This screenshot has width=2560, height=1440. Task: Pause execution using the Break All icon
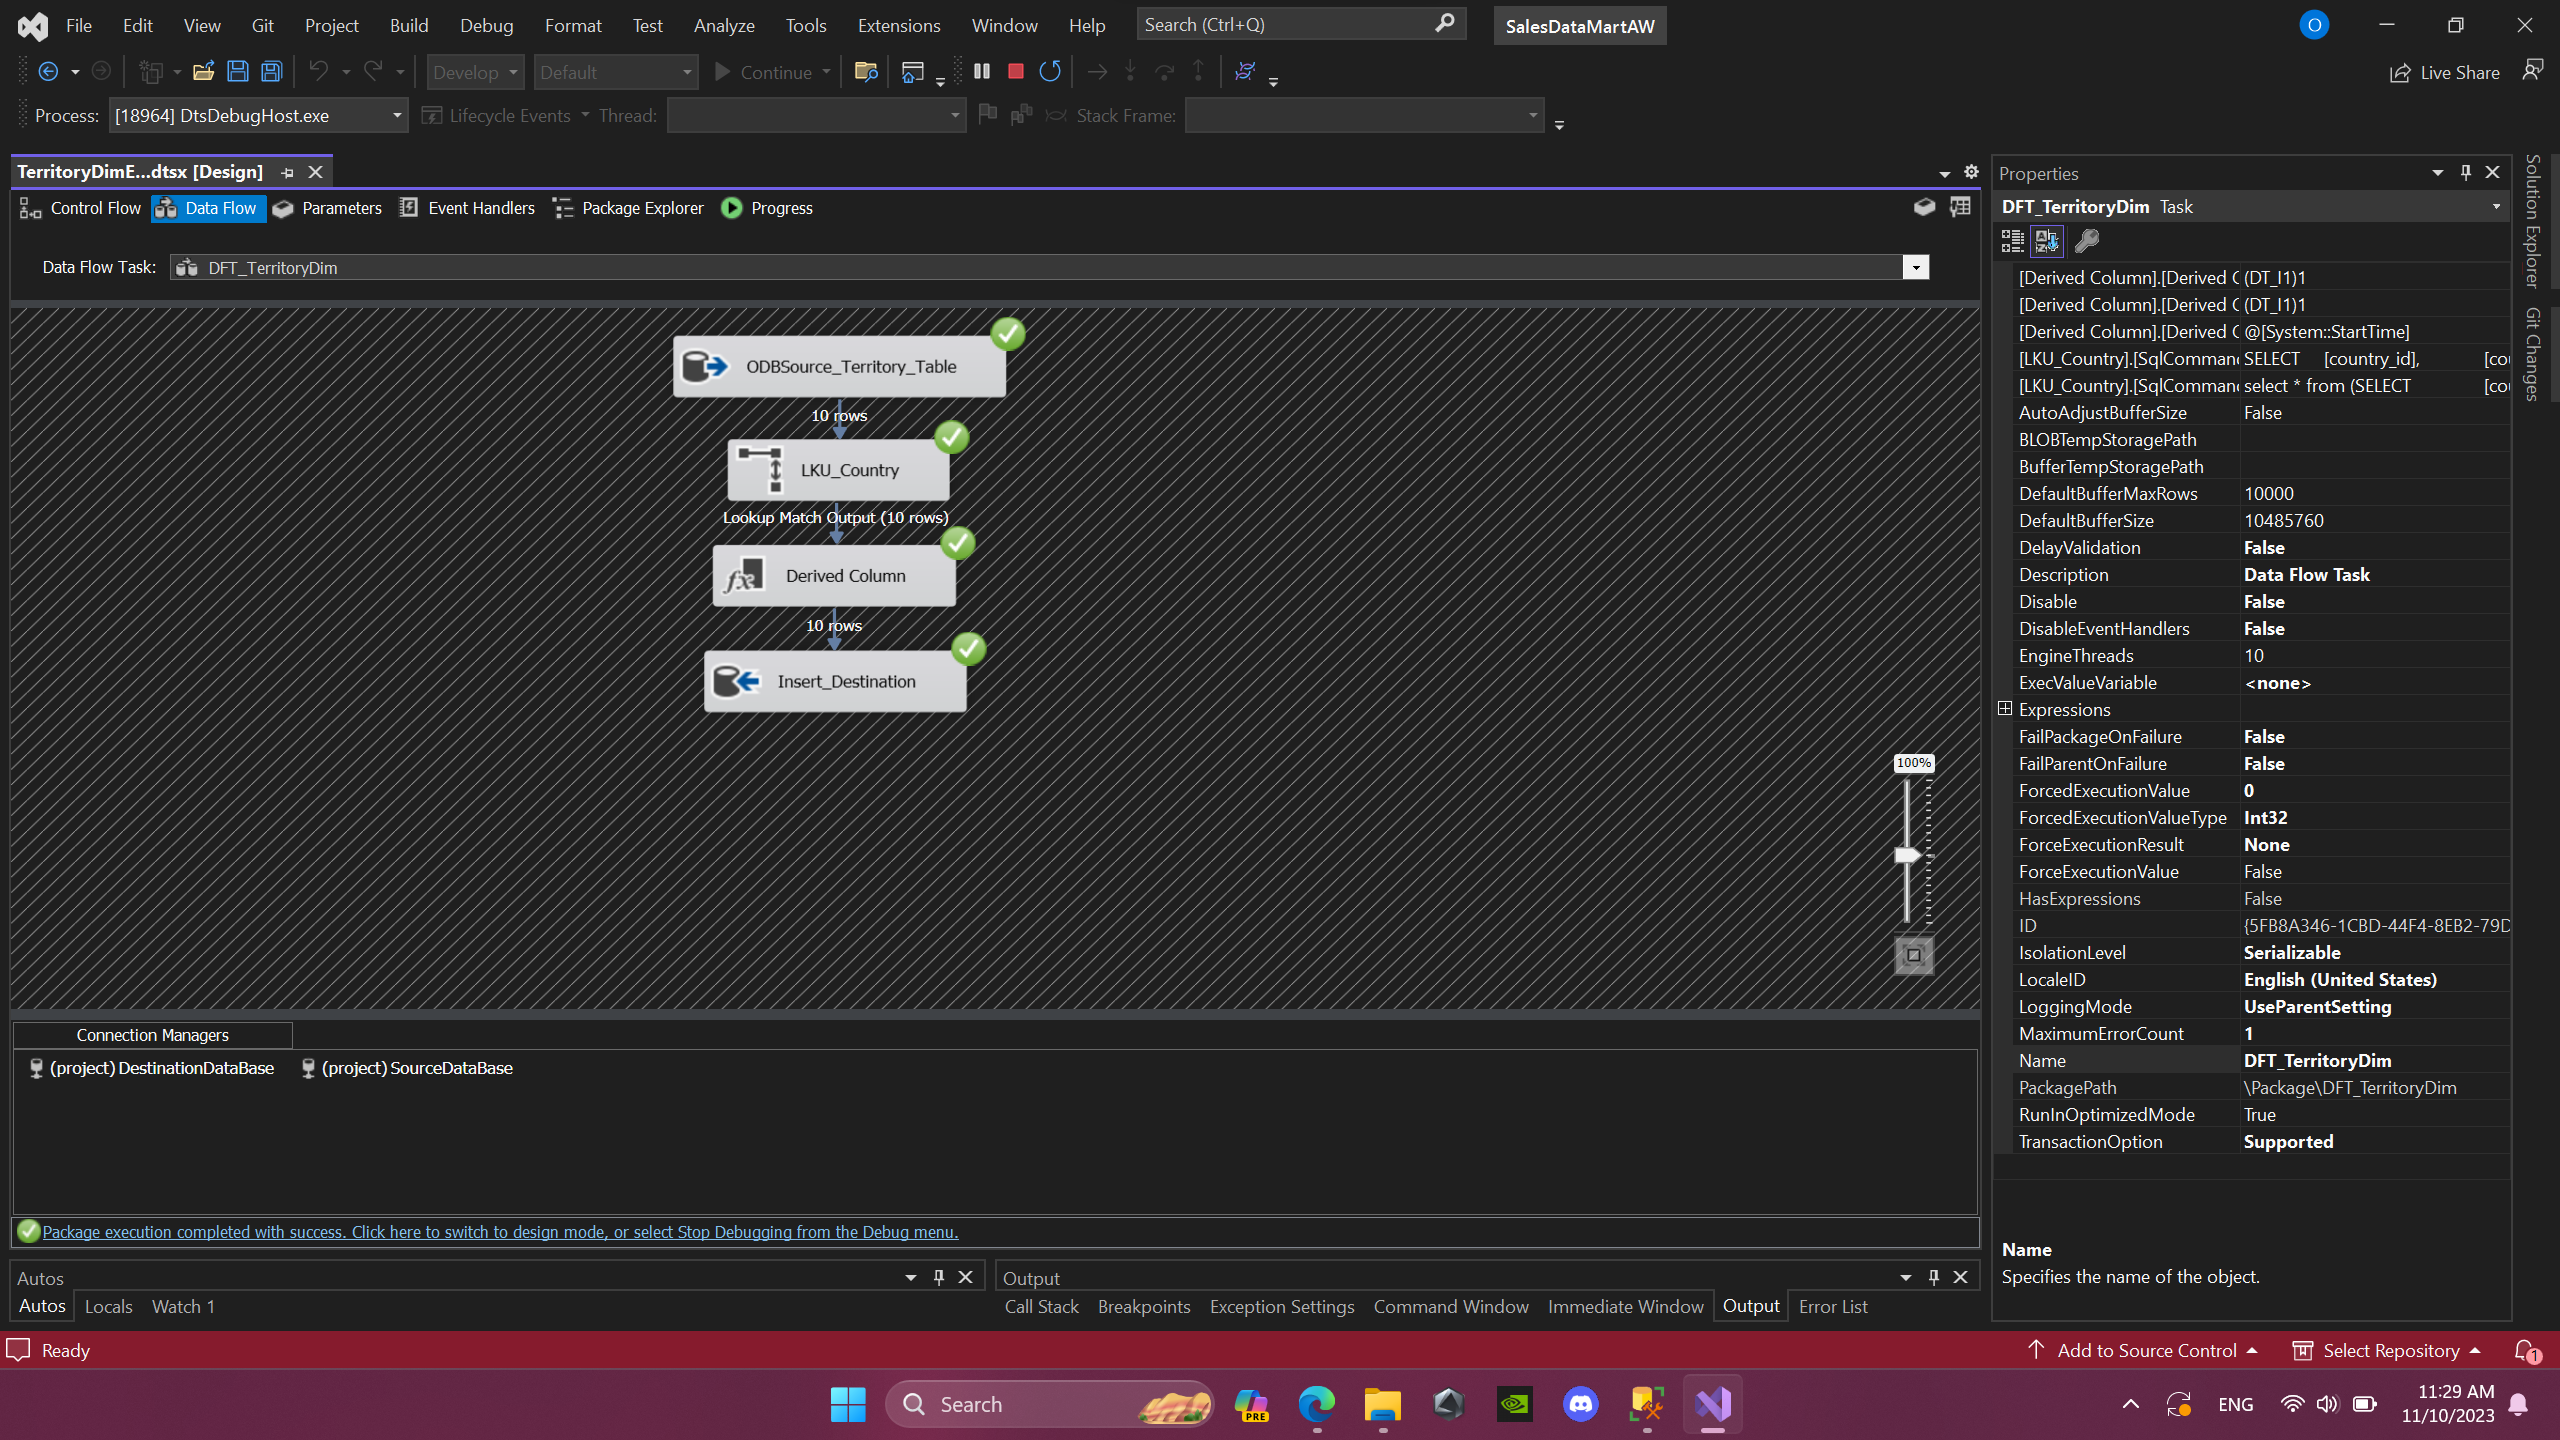point(980,71)
